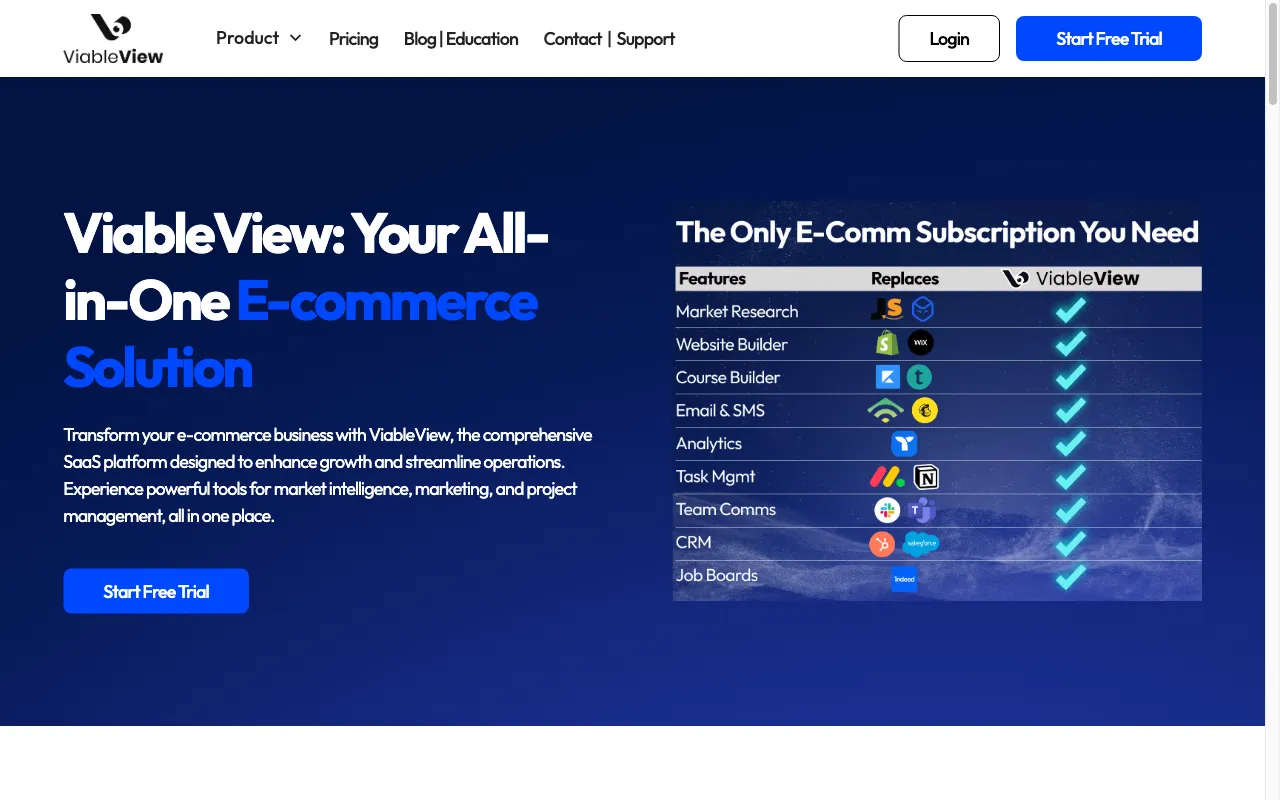Click the 'Market Research' feature label
Image resolution: width=1280 pixels, height=800 pixels.
click(x=737, y=311)
